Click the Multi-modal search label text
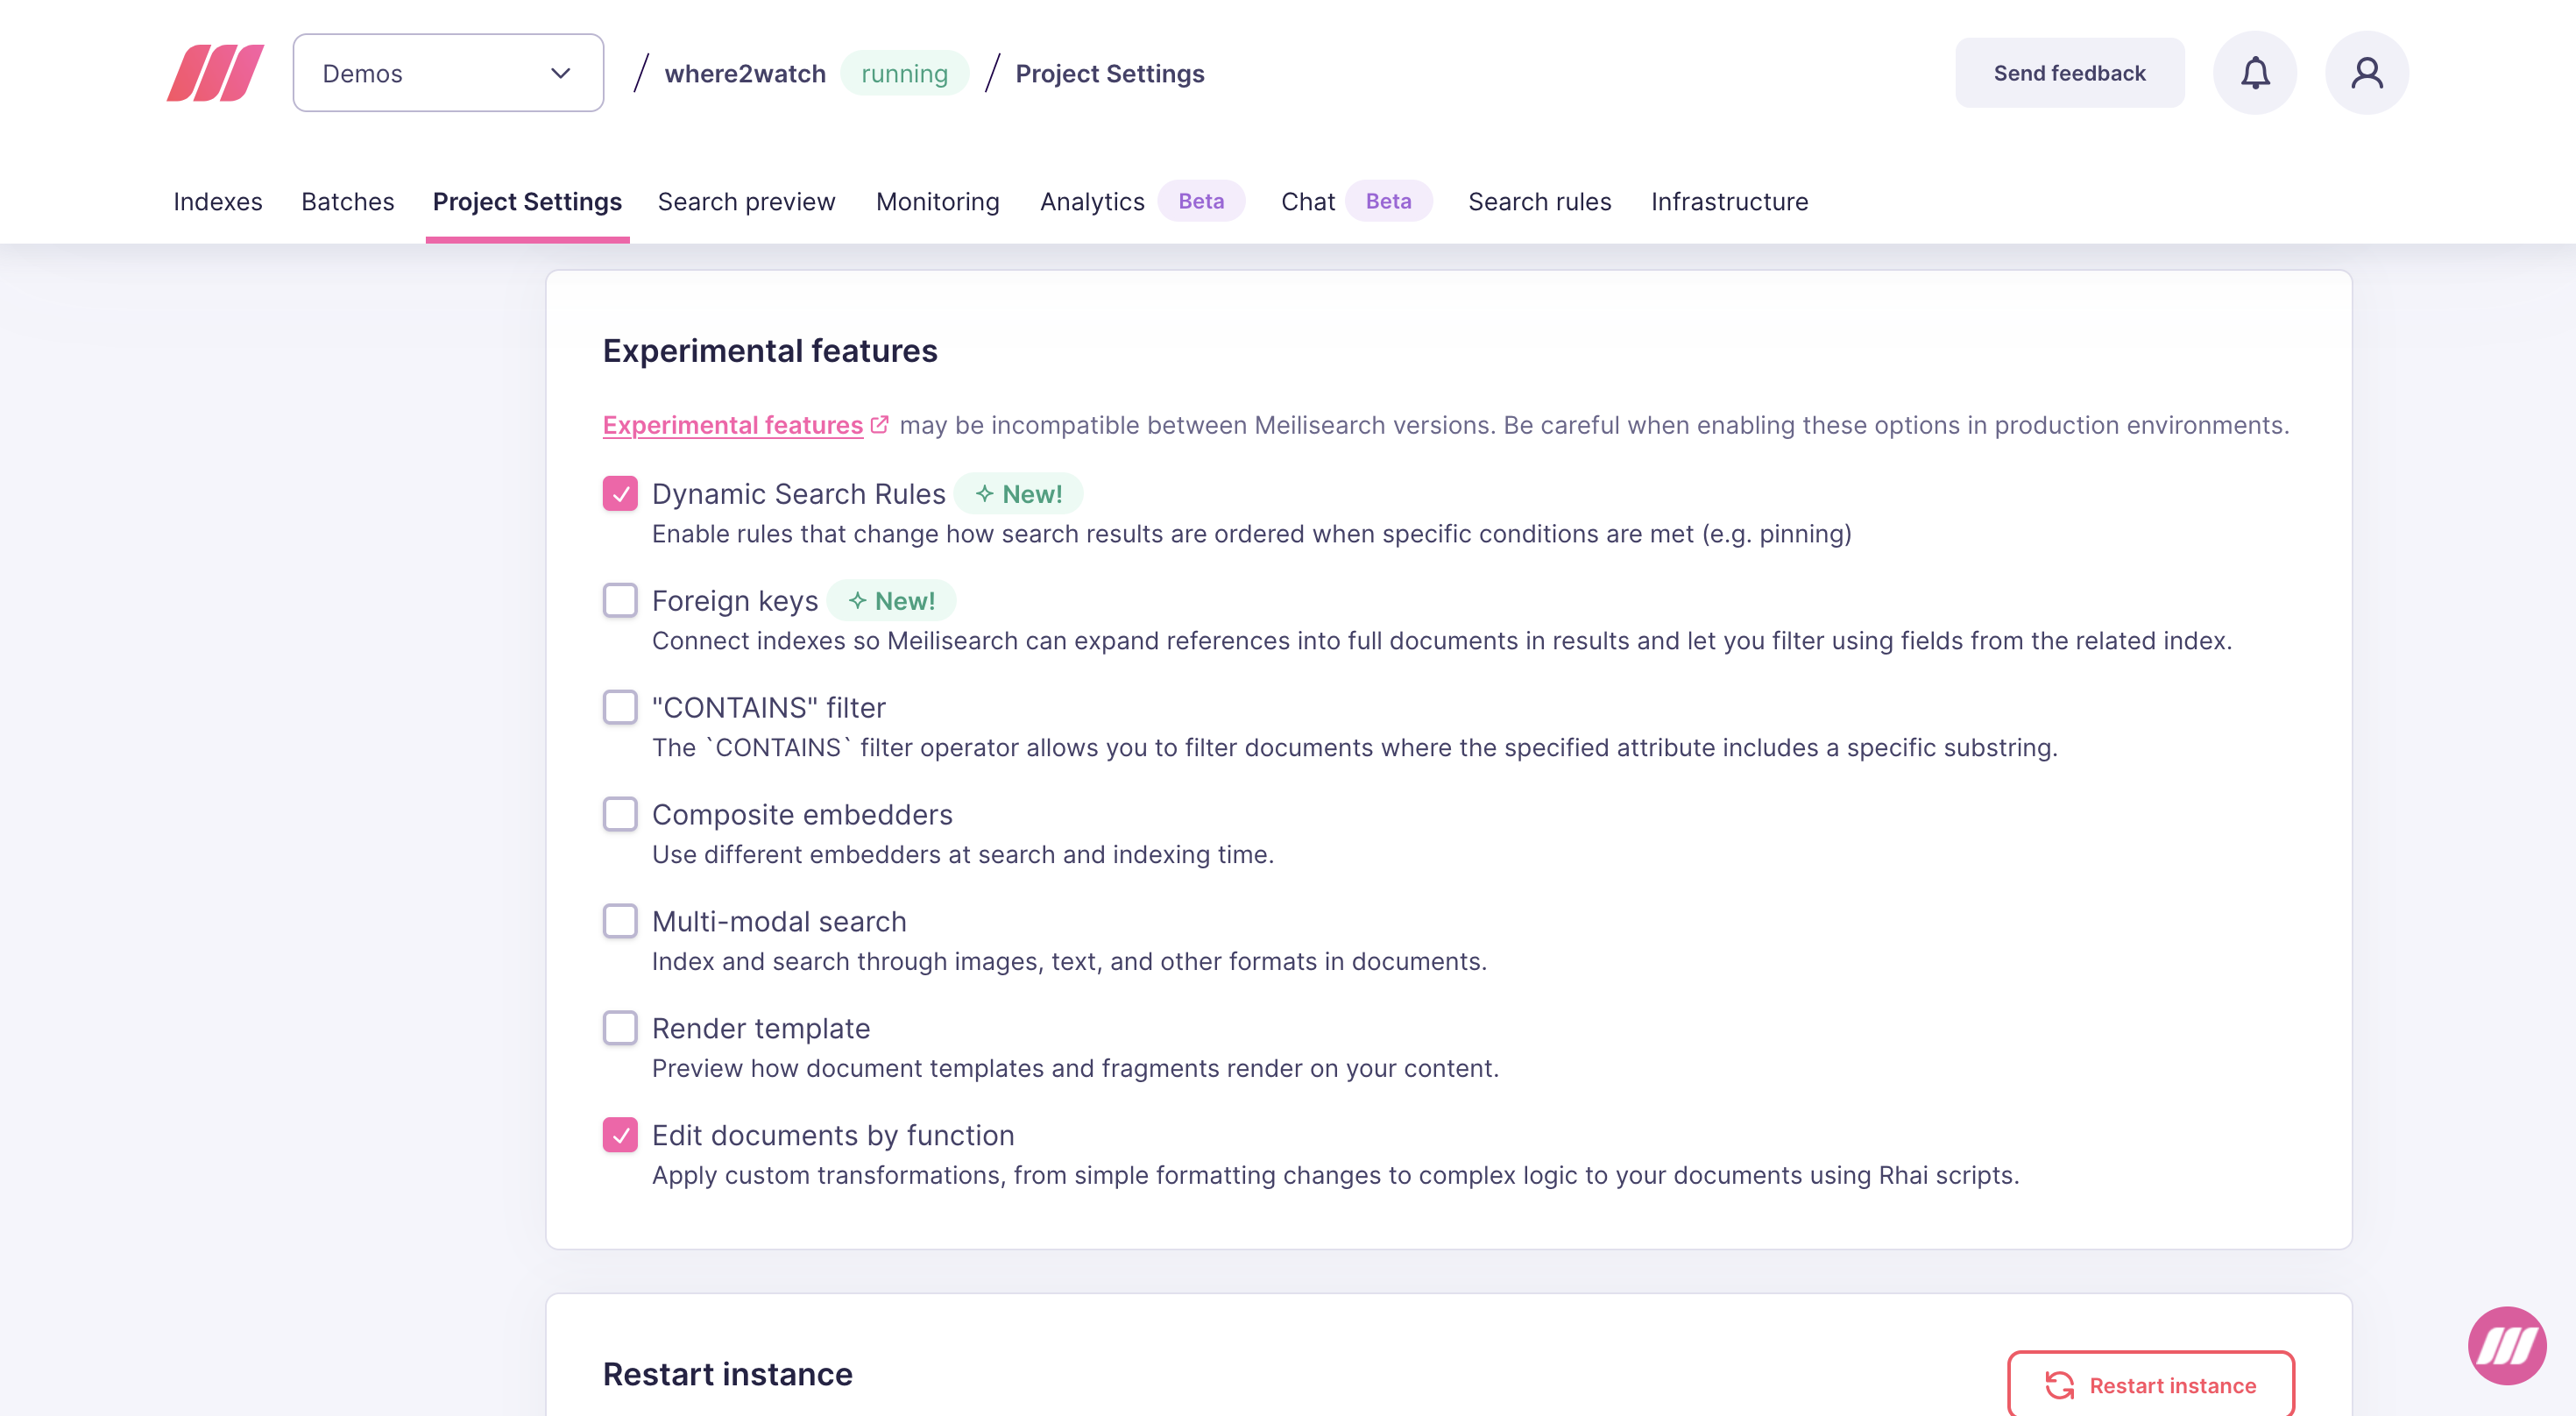This screenshot has width=2576, height=1416. 779,922
